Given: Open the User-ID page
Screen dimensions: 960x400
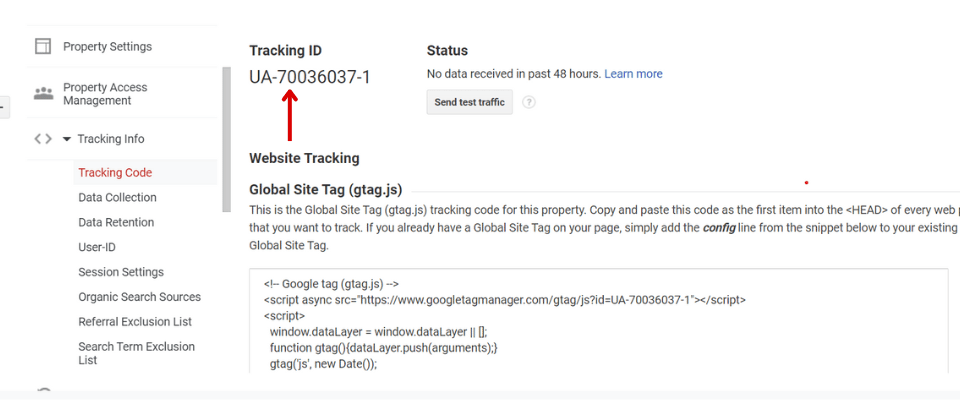Looking at the screenshot, I should click(x=97, y=247).
